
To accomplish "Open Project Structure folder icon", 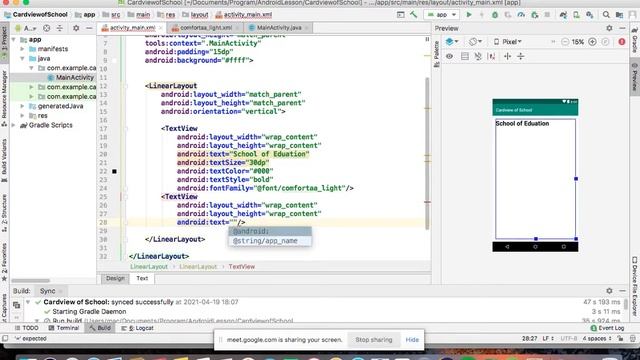I will click(619, 15).
